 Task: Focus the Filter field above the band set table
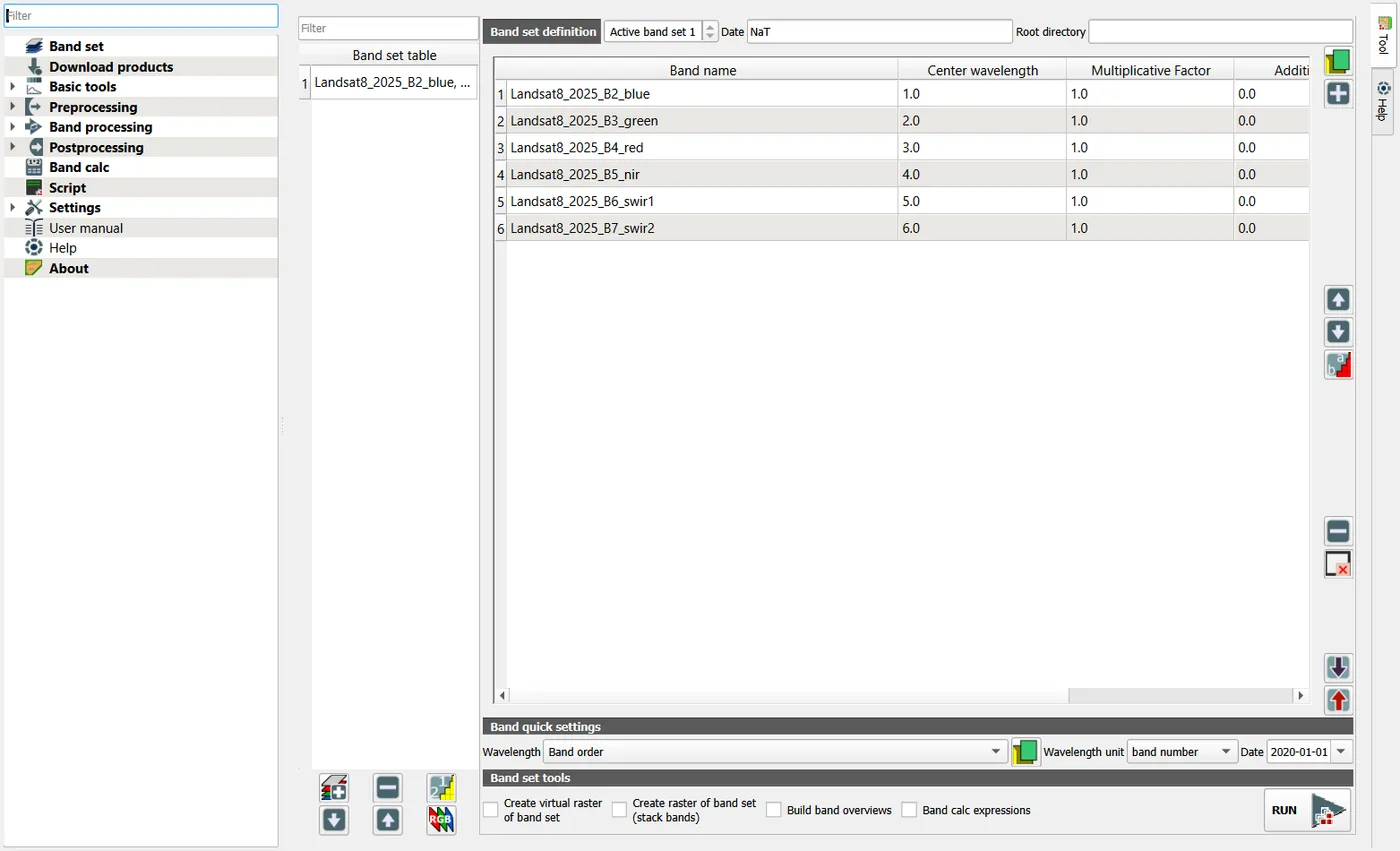click(x=388, y=28)
